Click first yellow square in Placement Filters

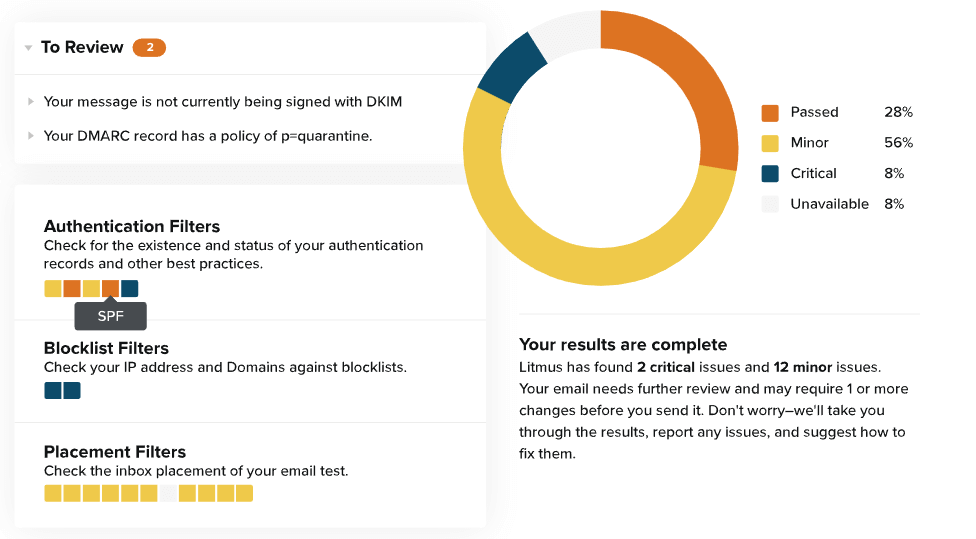tap(53, 493)
